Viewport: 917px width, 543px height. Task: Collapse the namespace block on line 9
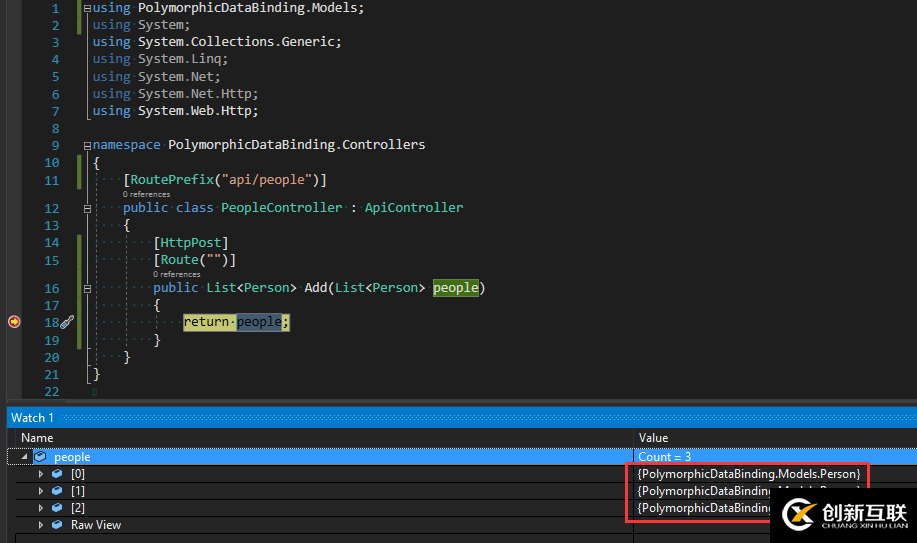coord(87,146)
